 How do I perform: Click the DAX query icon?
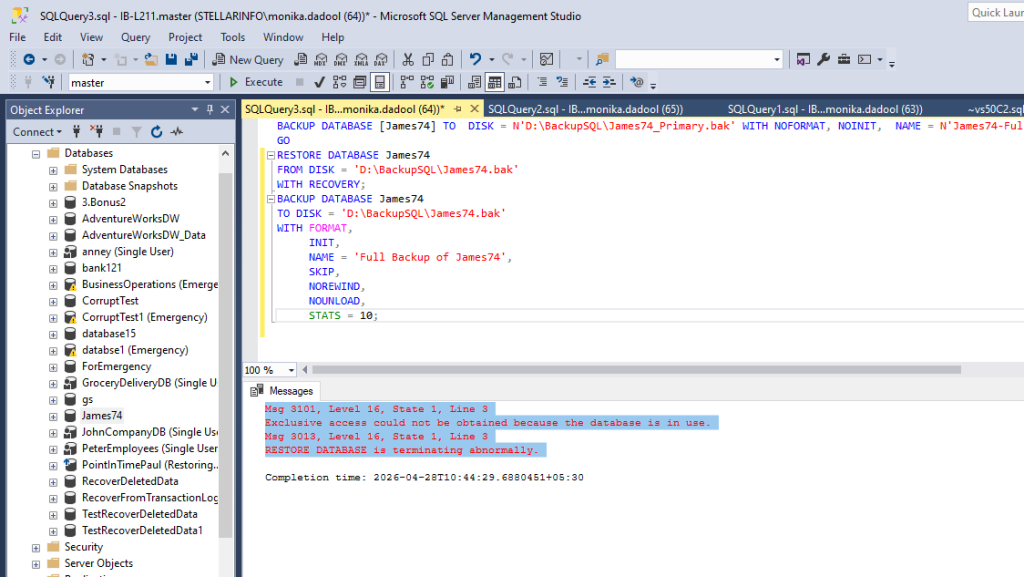(381, 59)
